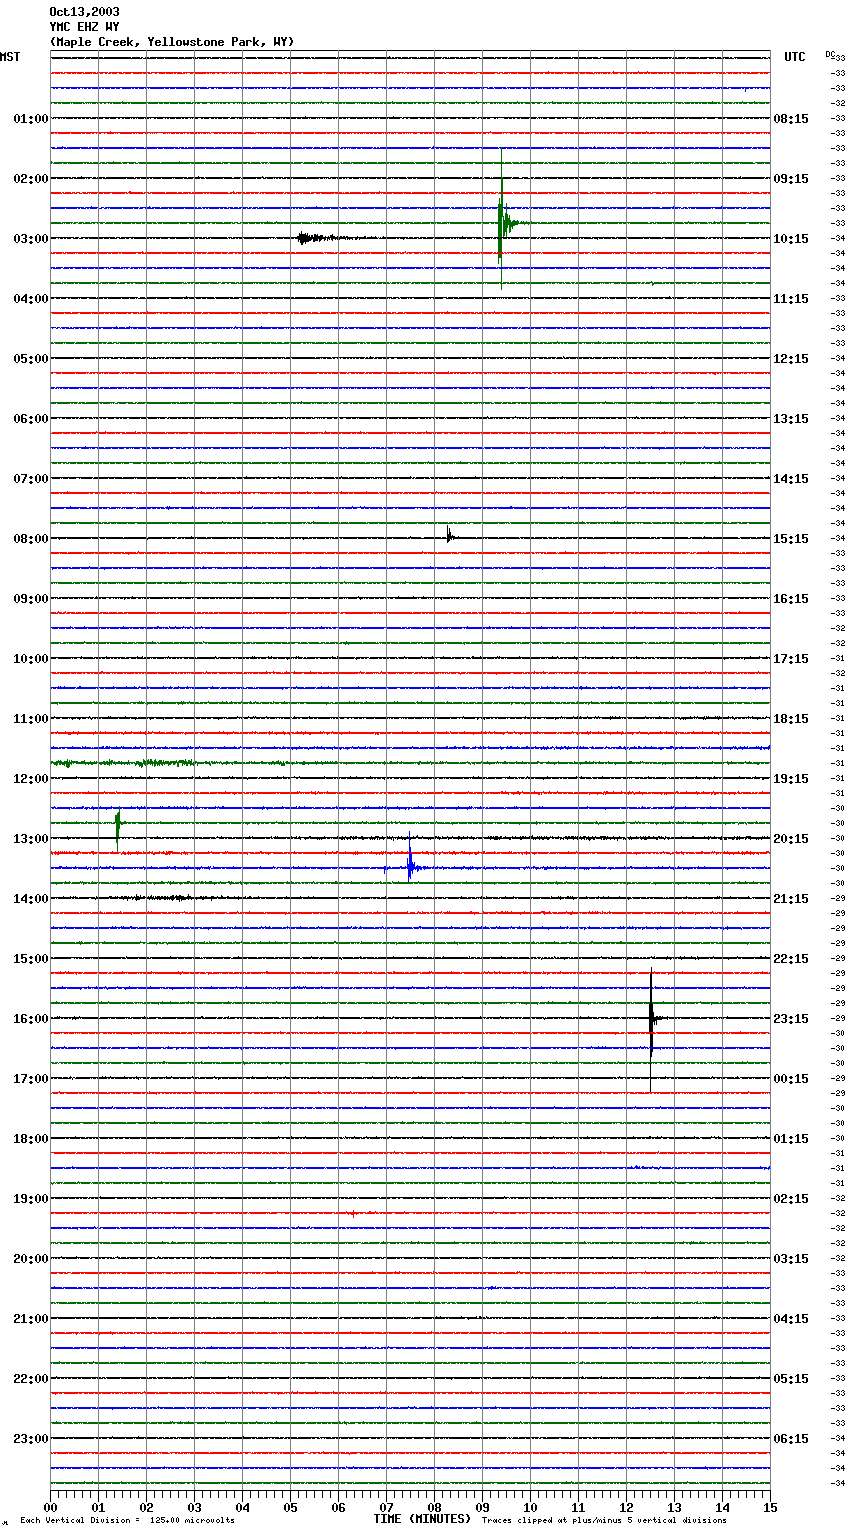850x1534 pixels.
Task: Select the 07:00 MST row label
Action: 31,479
